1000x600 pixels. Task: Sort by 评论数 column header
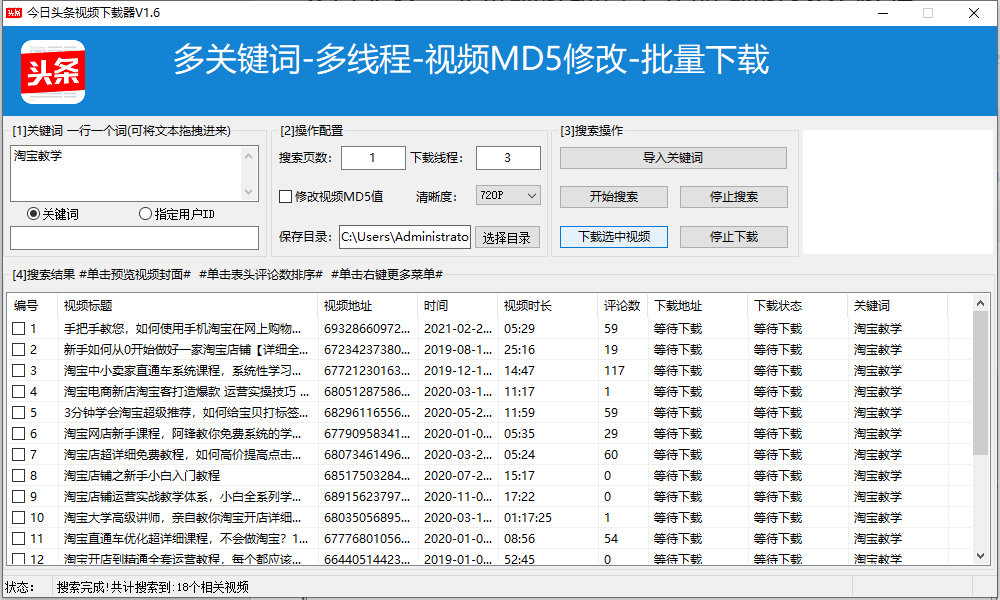pyautogui.click(x=622, y=306)
